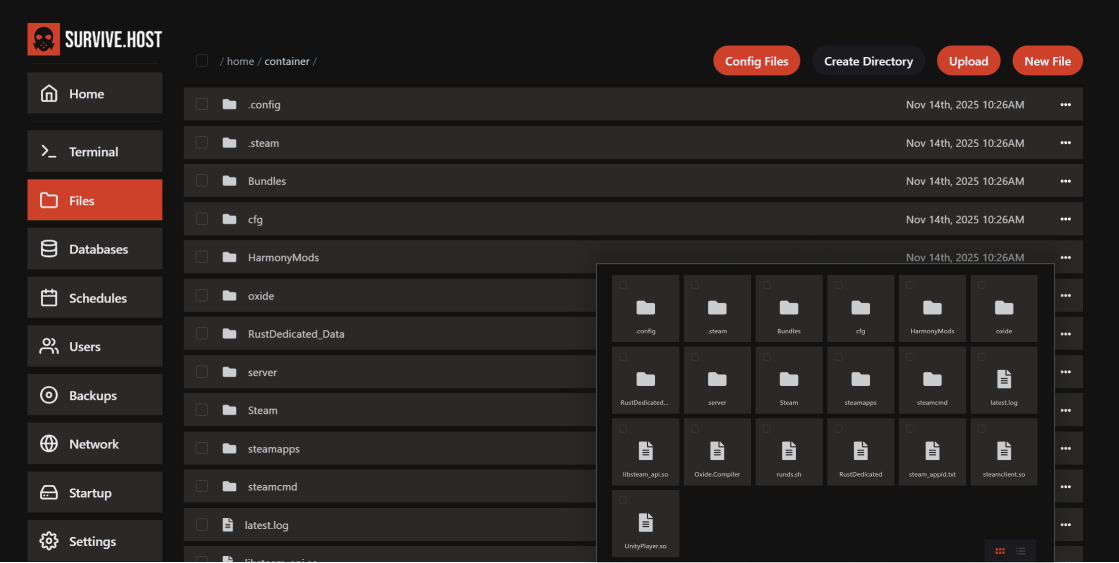Viewport: 1119px width, 563px height.
Task: Tick the select-all checkbox beside breadcrumb
Action: [202, 61]
